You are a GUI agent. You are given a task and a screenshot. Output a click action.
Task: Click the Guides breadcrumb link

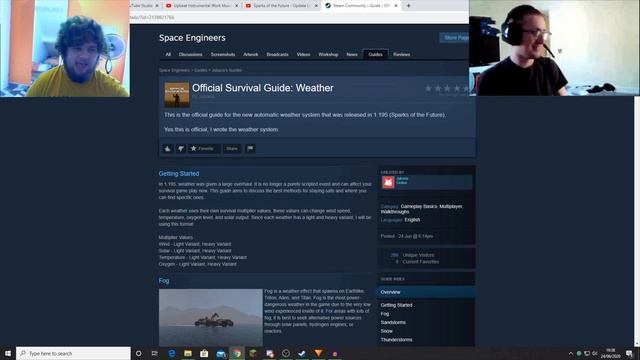tap(200, 70)
